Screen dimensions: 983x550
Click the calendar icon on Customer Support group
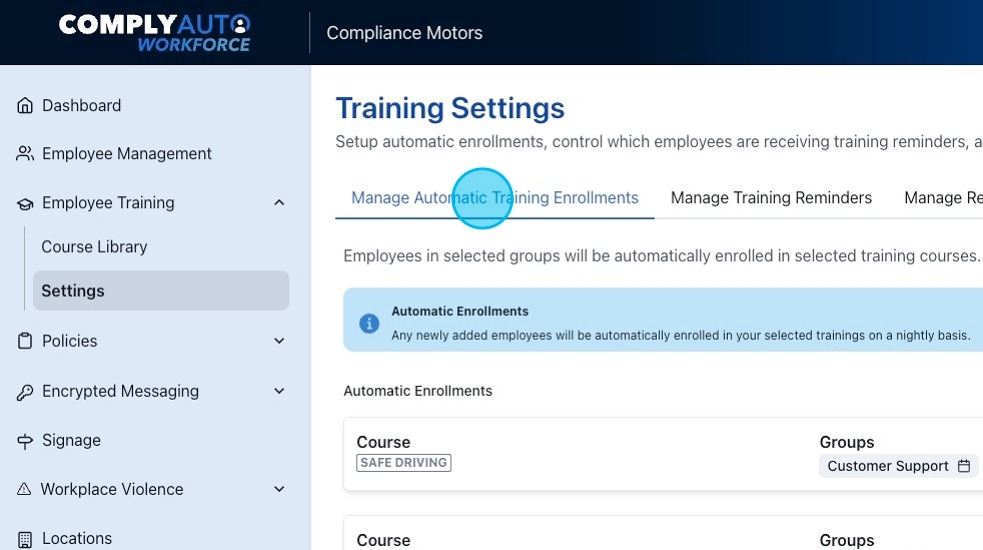click(964, 466)
